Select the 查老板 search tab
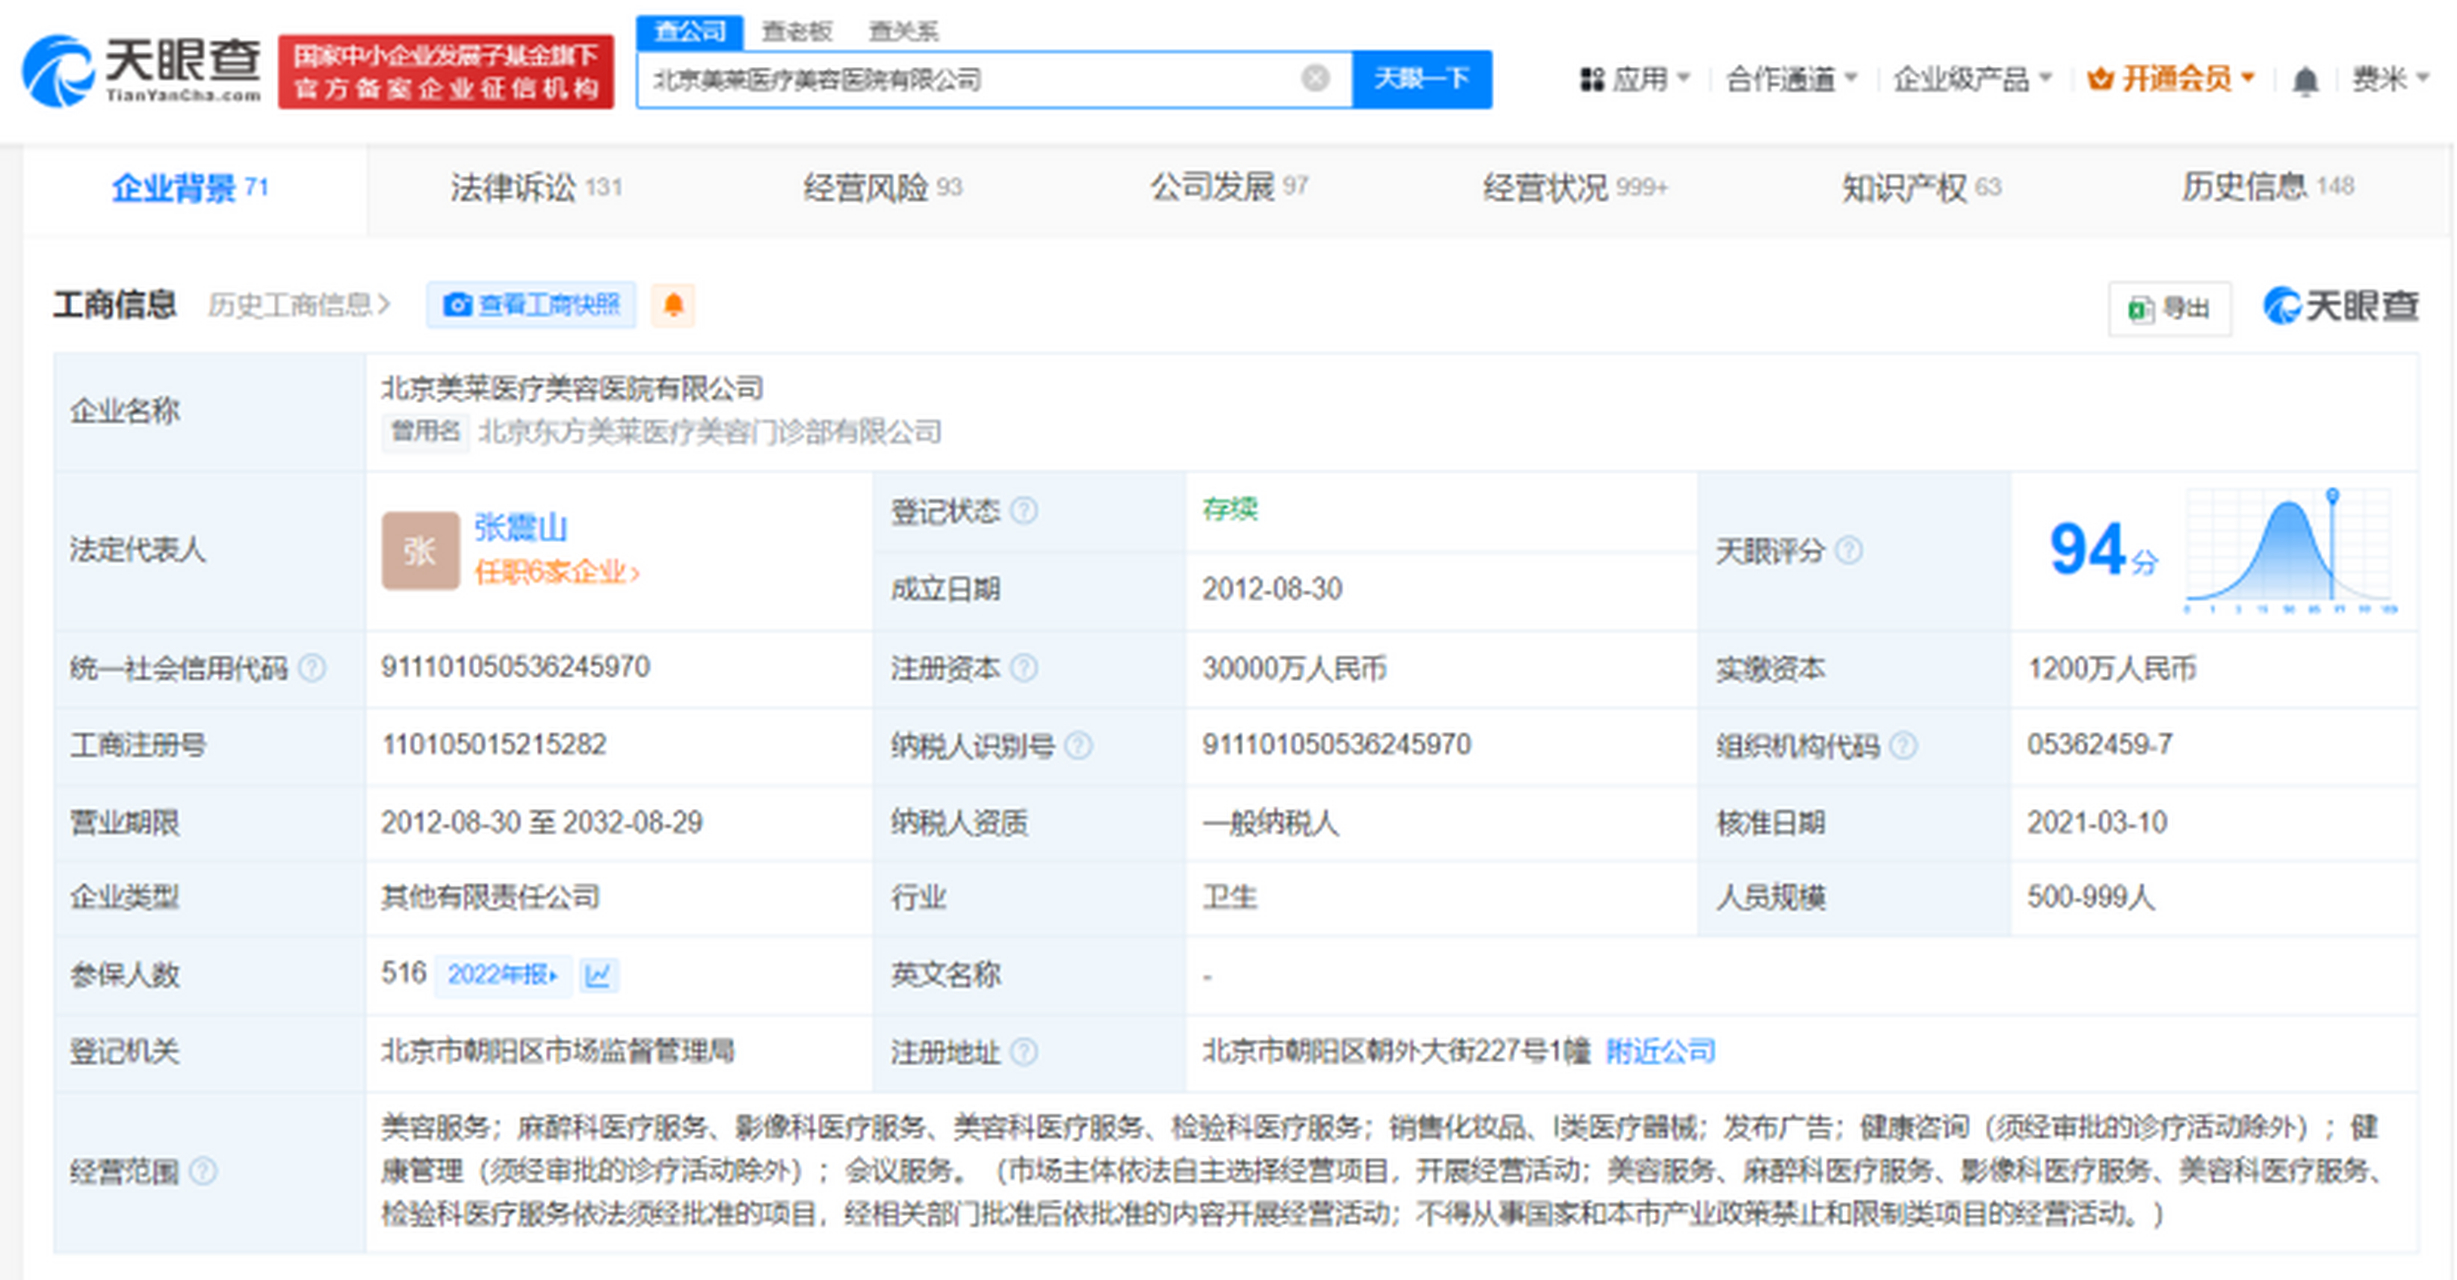 click(x=797, y=31)
